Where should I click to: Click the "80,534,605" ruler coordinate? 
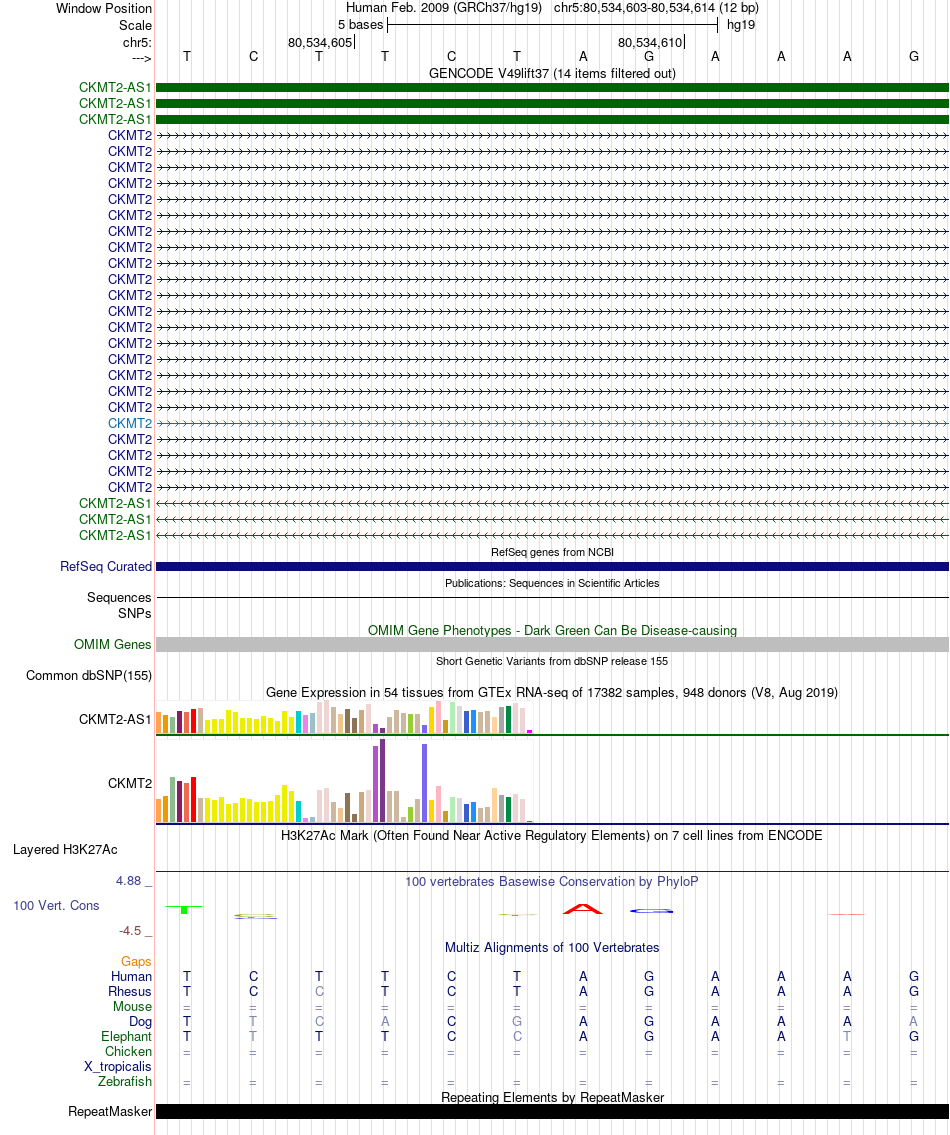click(x=319, y=43)
